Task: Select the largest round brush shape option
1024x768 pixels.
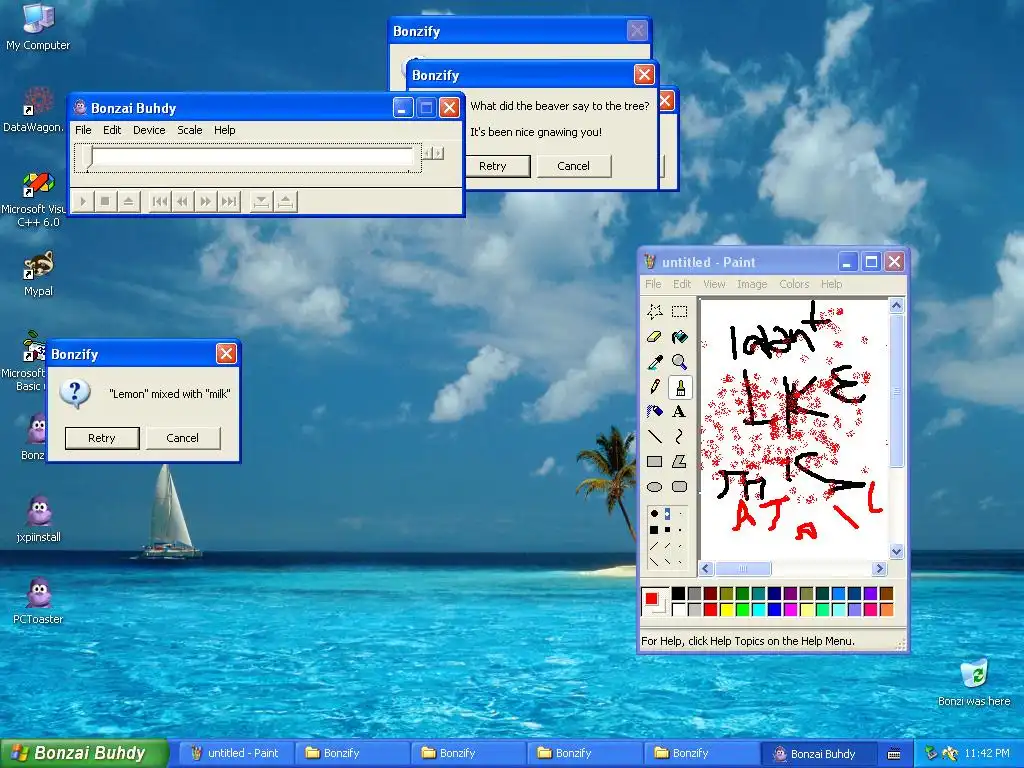Action: [654, 514]
